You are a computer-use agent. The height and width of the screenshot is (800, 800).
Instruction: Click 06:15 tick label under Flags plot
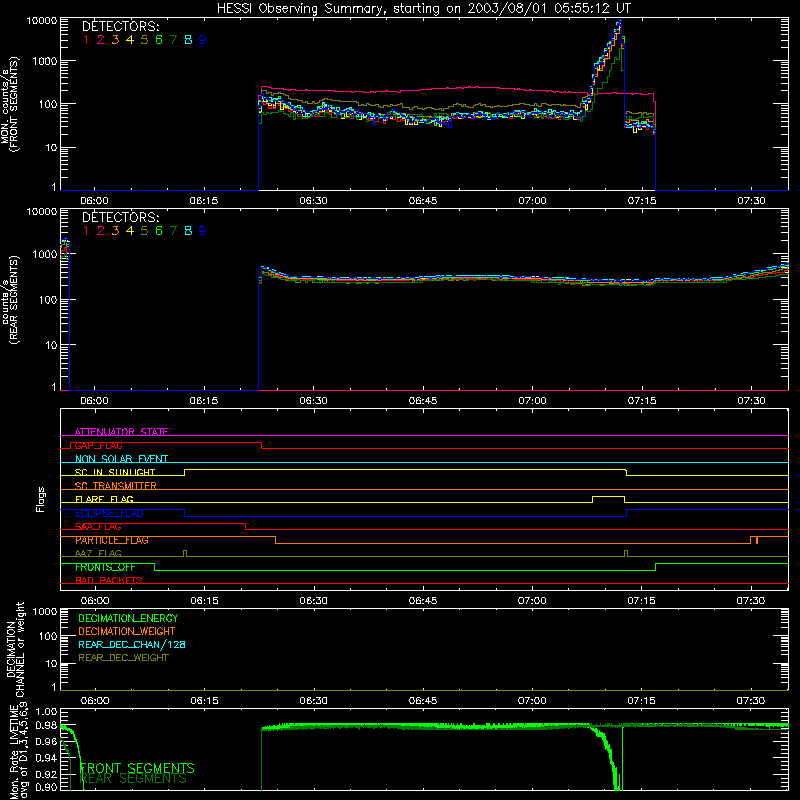click(x=204, y=601)
